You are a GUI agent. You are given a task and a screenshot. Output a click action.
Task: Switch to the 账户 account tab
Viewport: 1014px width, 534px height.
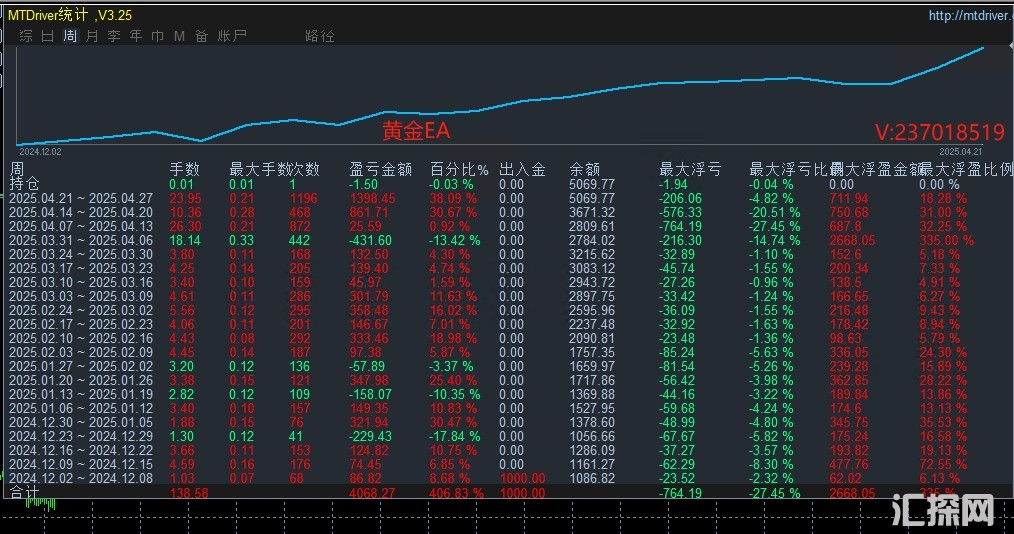232,36
